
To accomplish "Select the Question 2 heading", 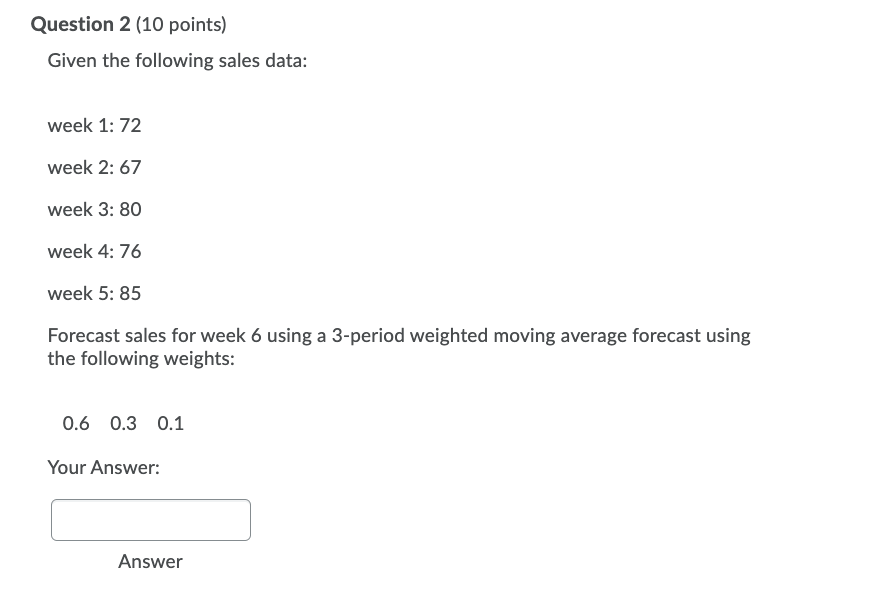I will (x=80, y=24).
